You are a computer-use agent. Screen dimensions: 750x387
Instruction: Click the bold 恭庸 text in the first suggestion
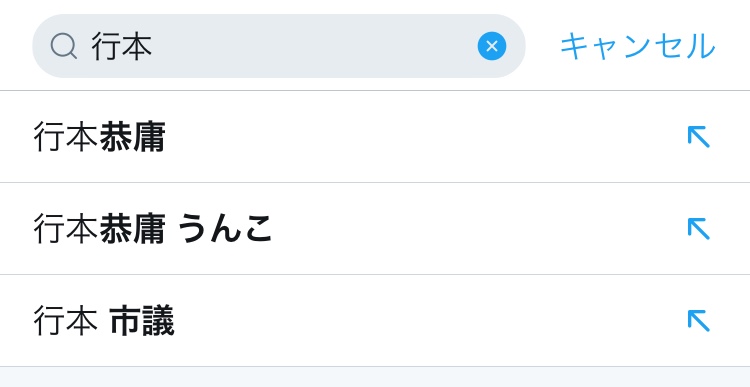click(x=132, y=137)
